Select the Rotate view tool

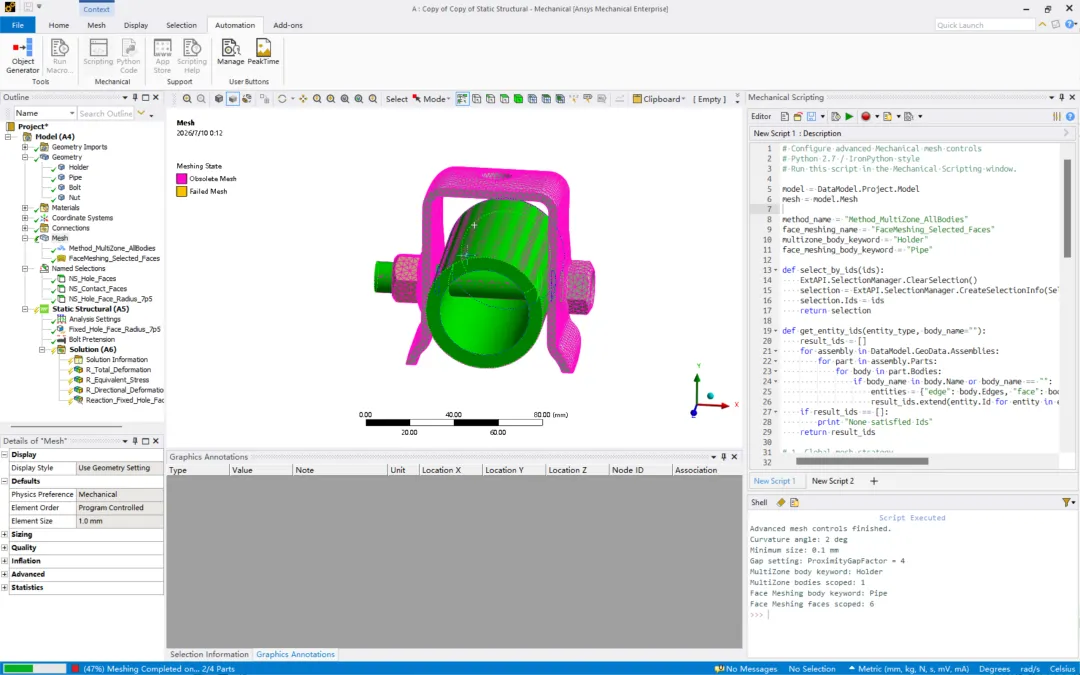282,99
